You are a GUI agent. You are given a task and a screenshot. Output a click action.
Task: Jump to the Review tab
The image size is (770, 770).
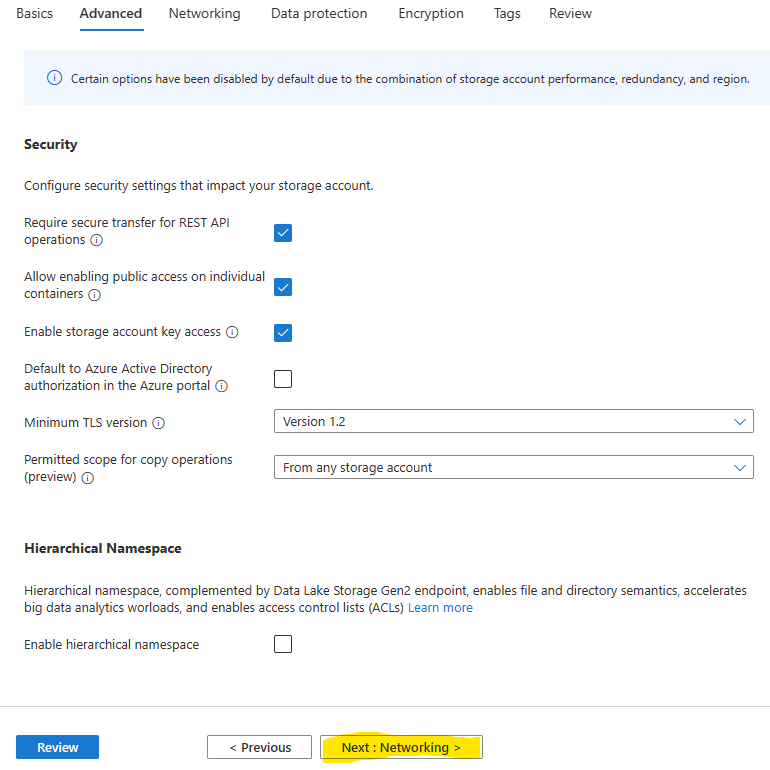coord(571,14)
